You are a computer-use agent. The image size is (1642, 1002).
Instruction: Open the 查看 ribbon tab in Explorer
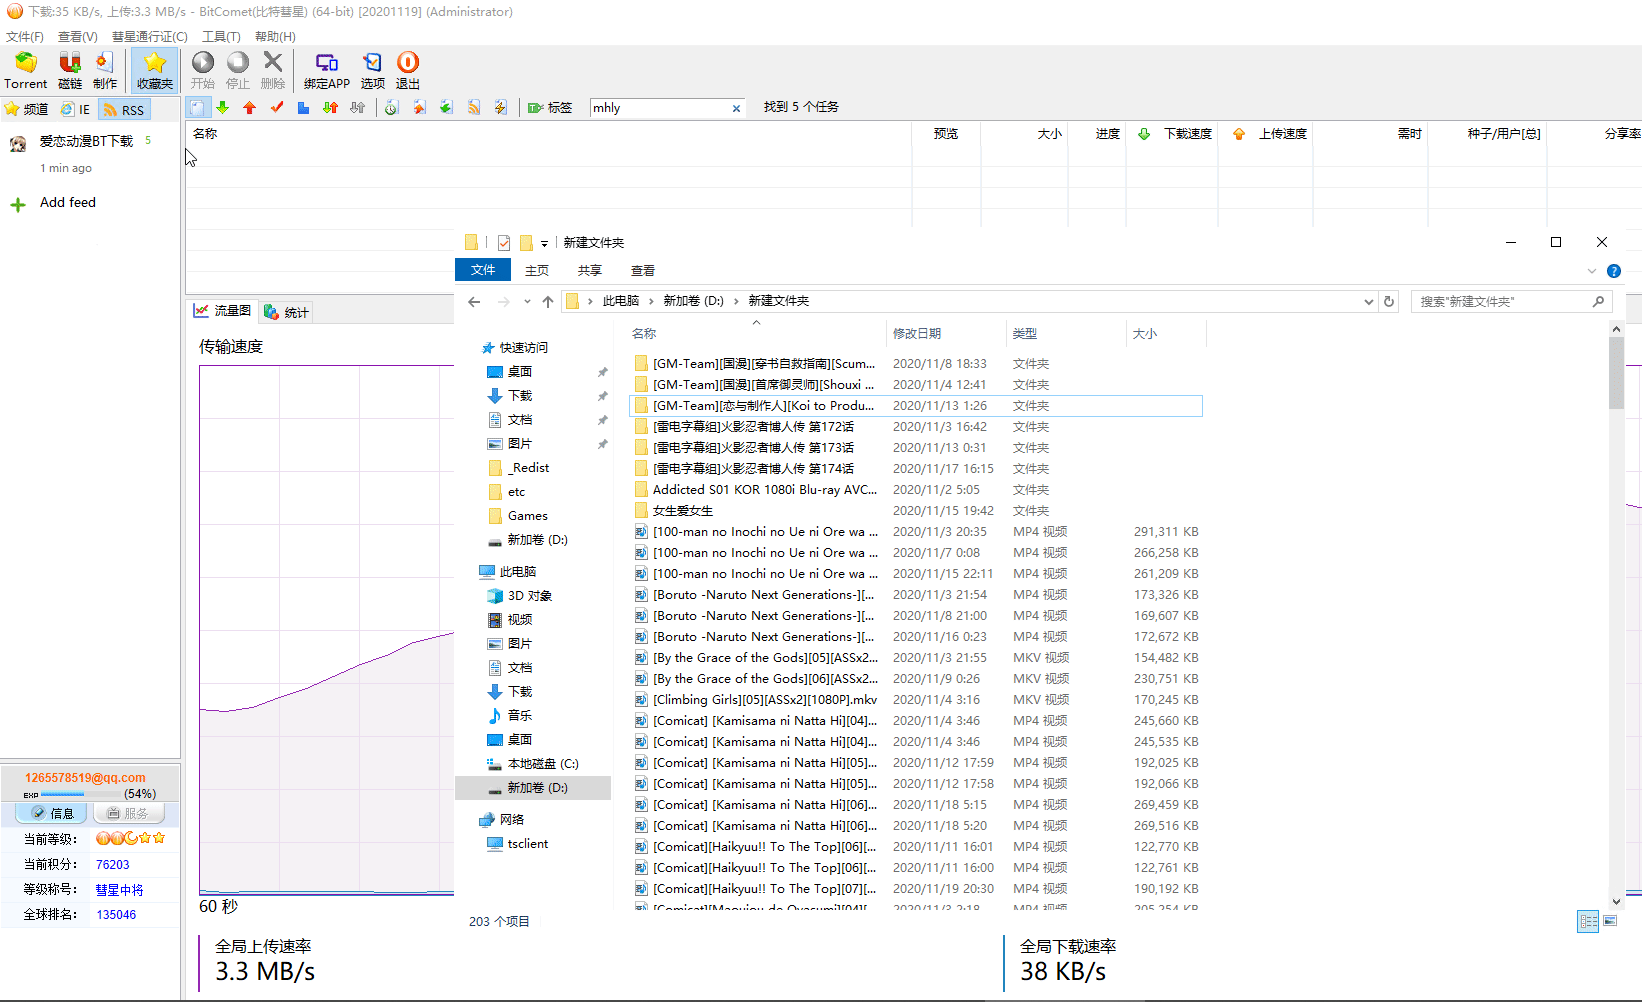(643, 270)
